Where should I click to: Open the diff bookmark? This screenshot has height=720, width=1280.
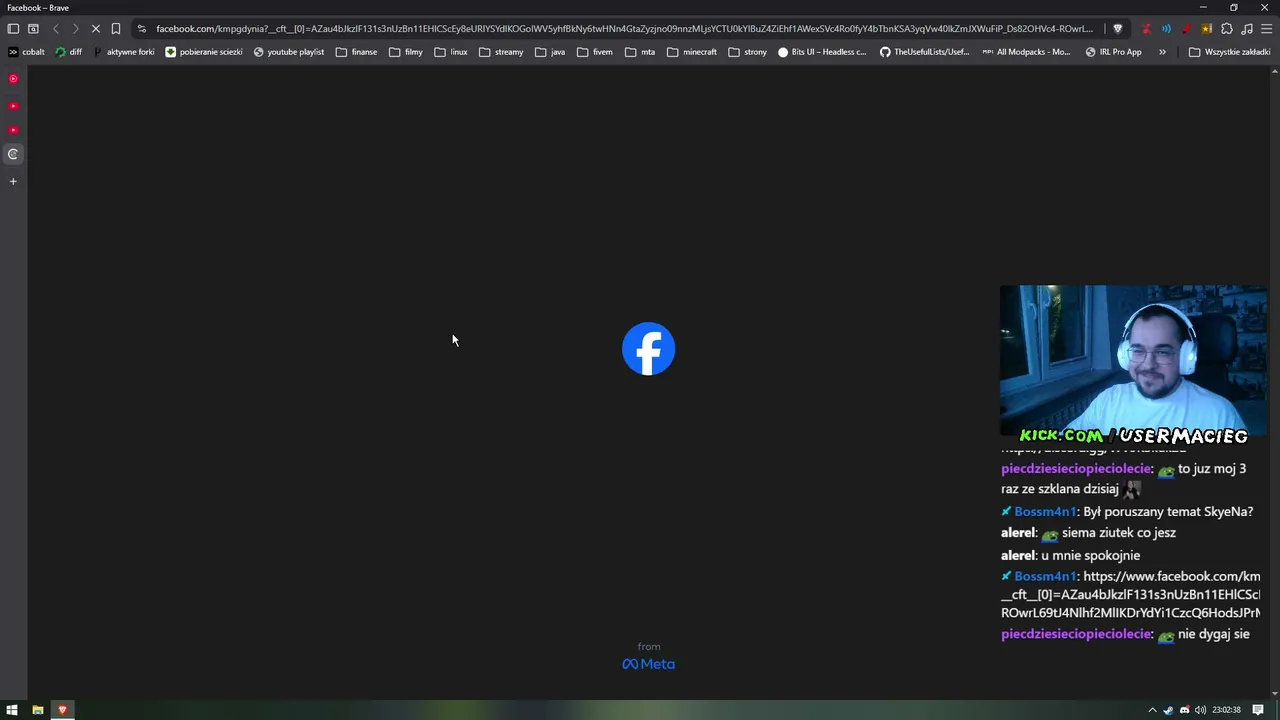(69, 52)
